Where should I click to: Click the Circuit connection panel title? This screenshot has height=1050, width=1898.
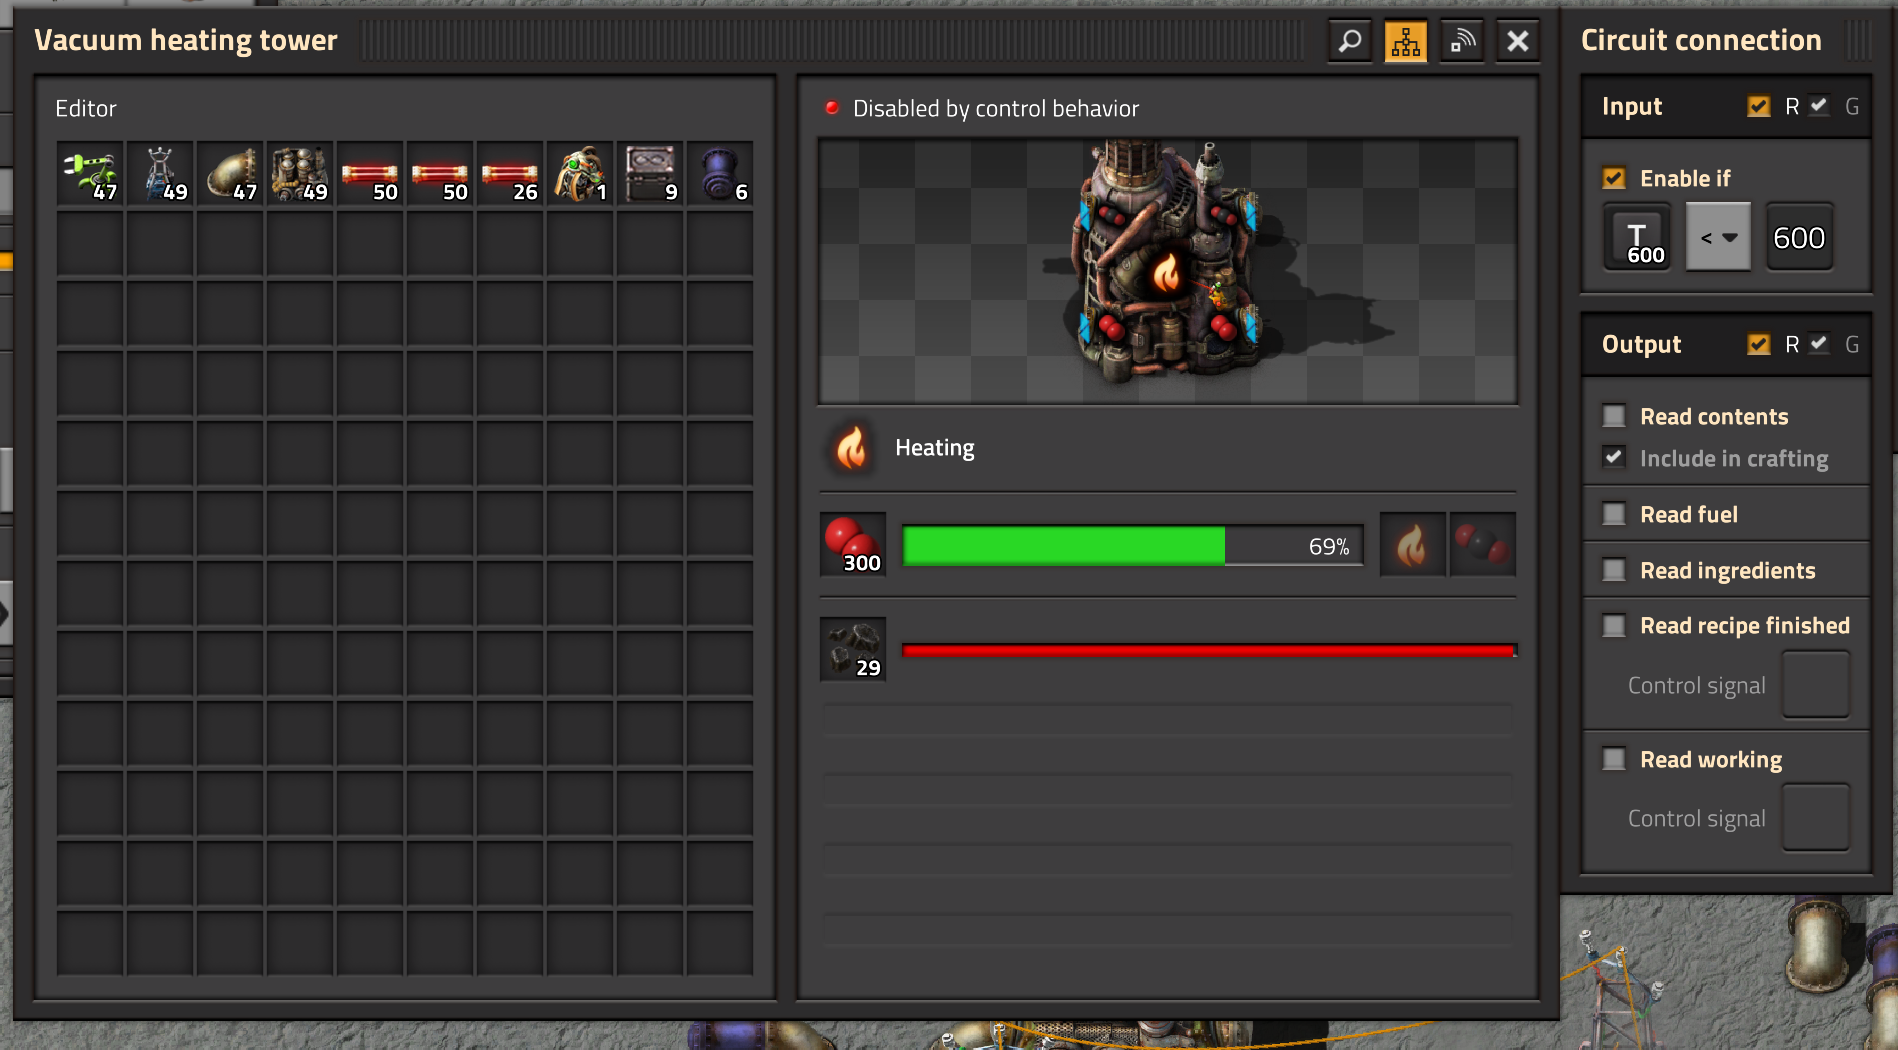tap(1701, 41)
